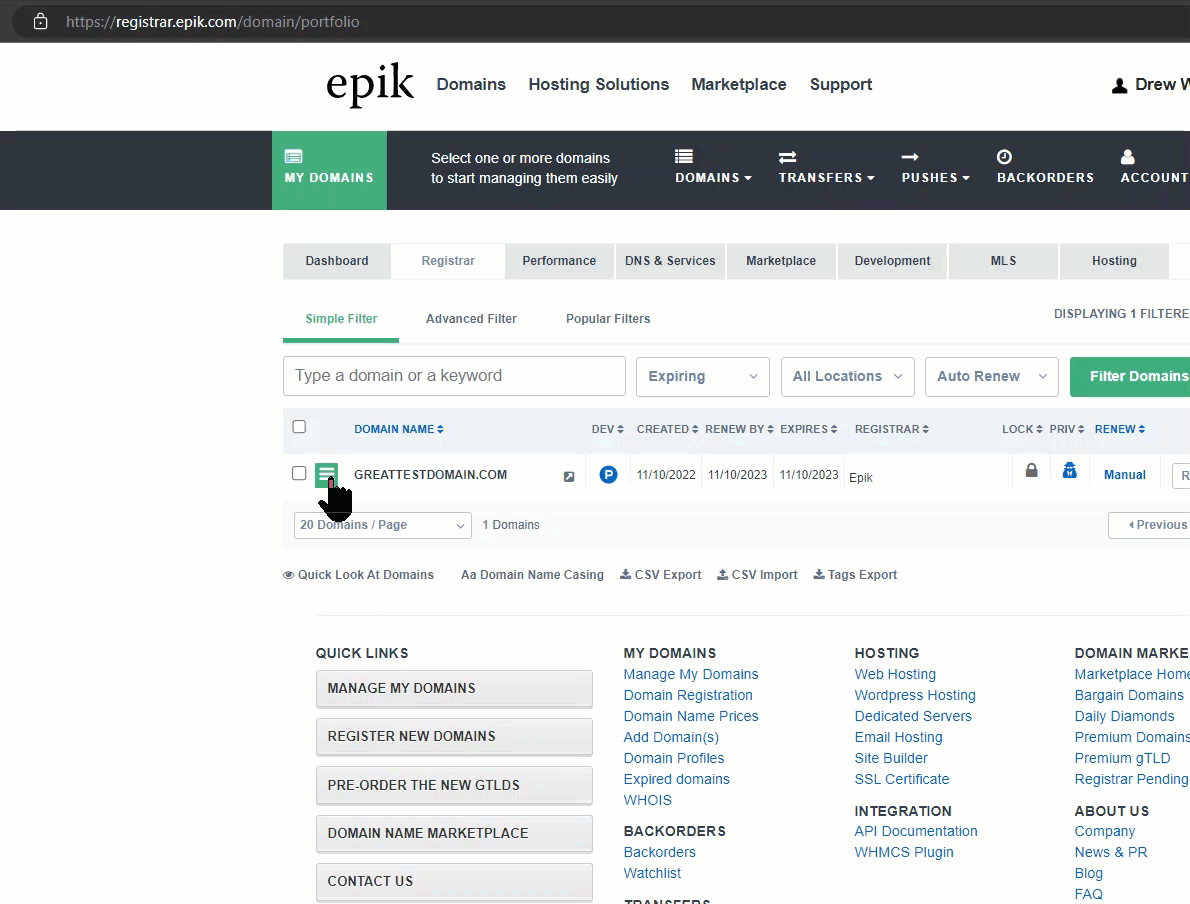The image size is (1190, 904).
Task: Open Marketplace in top header menu
Action: (x=738, y=84)
